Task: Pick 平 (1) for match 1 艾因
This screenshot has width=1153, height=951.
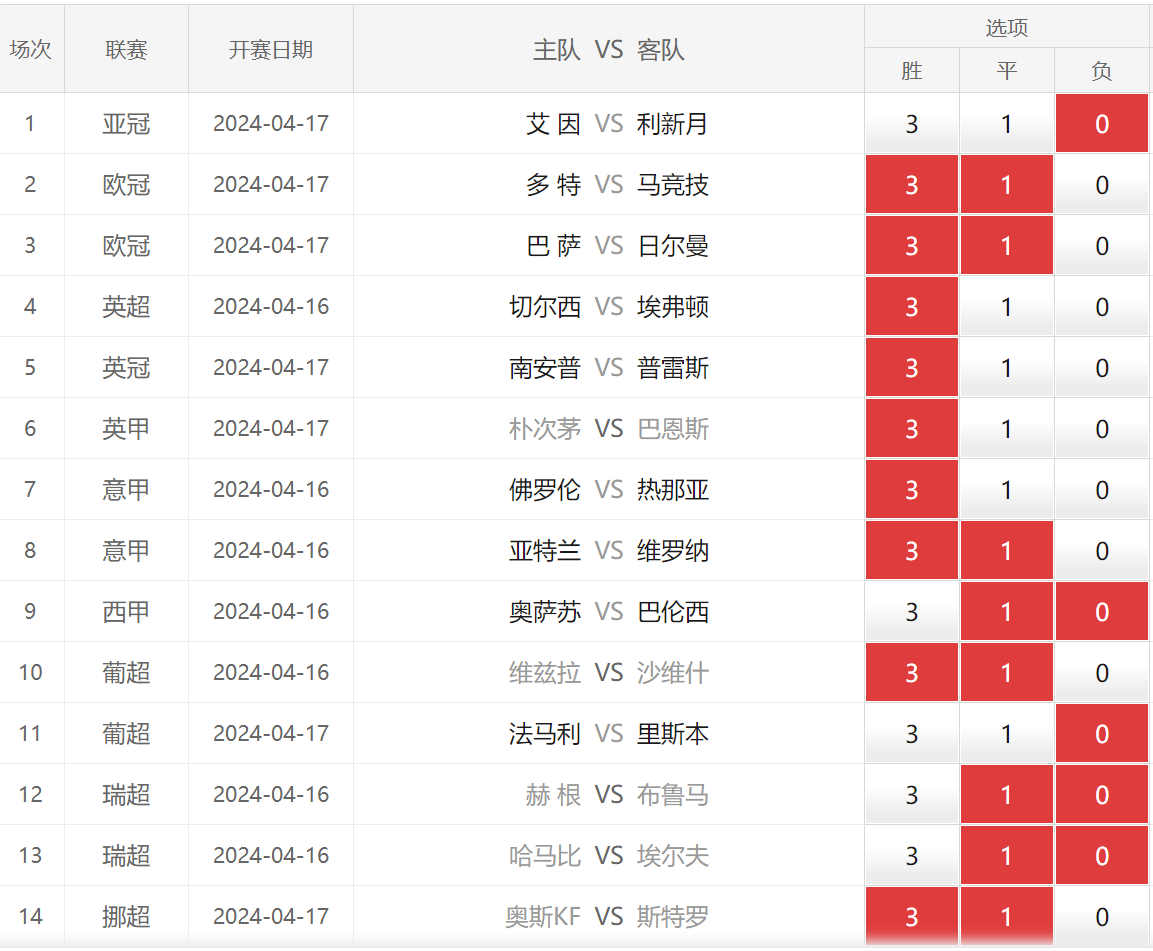Action: (x=1007, y=124)
